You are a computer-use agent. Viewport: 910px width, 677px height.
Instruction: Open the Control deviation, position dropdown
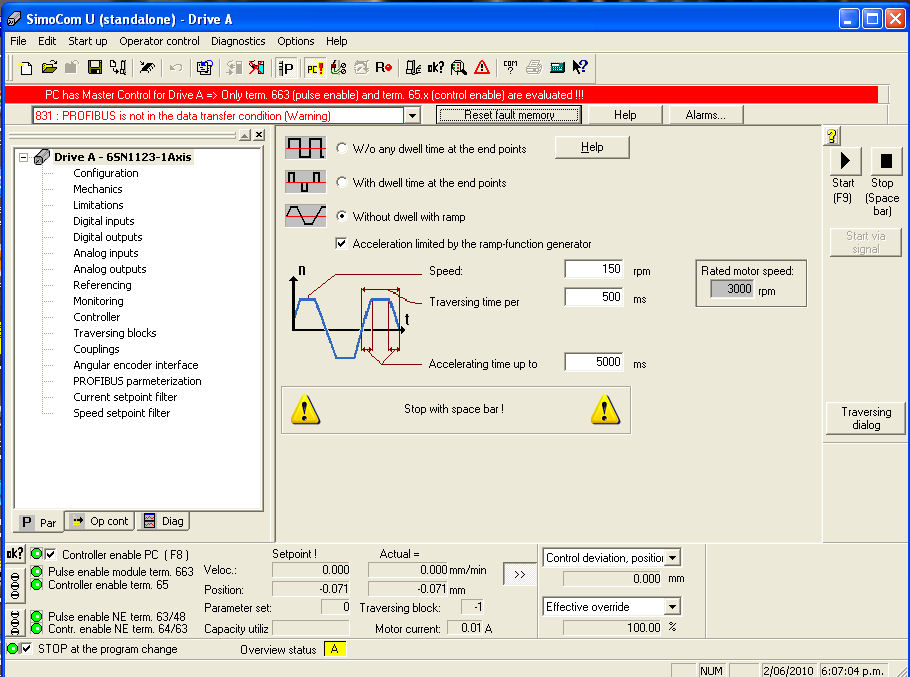coord(672,558)
